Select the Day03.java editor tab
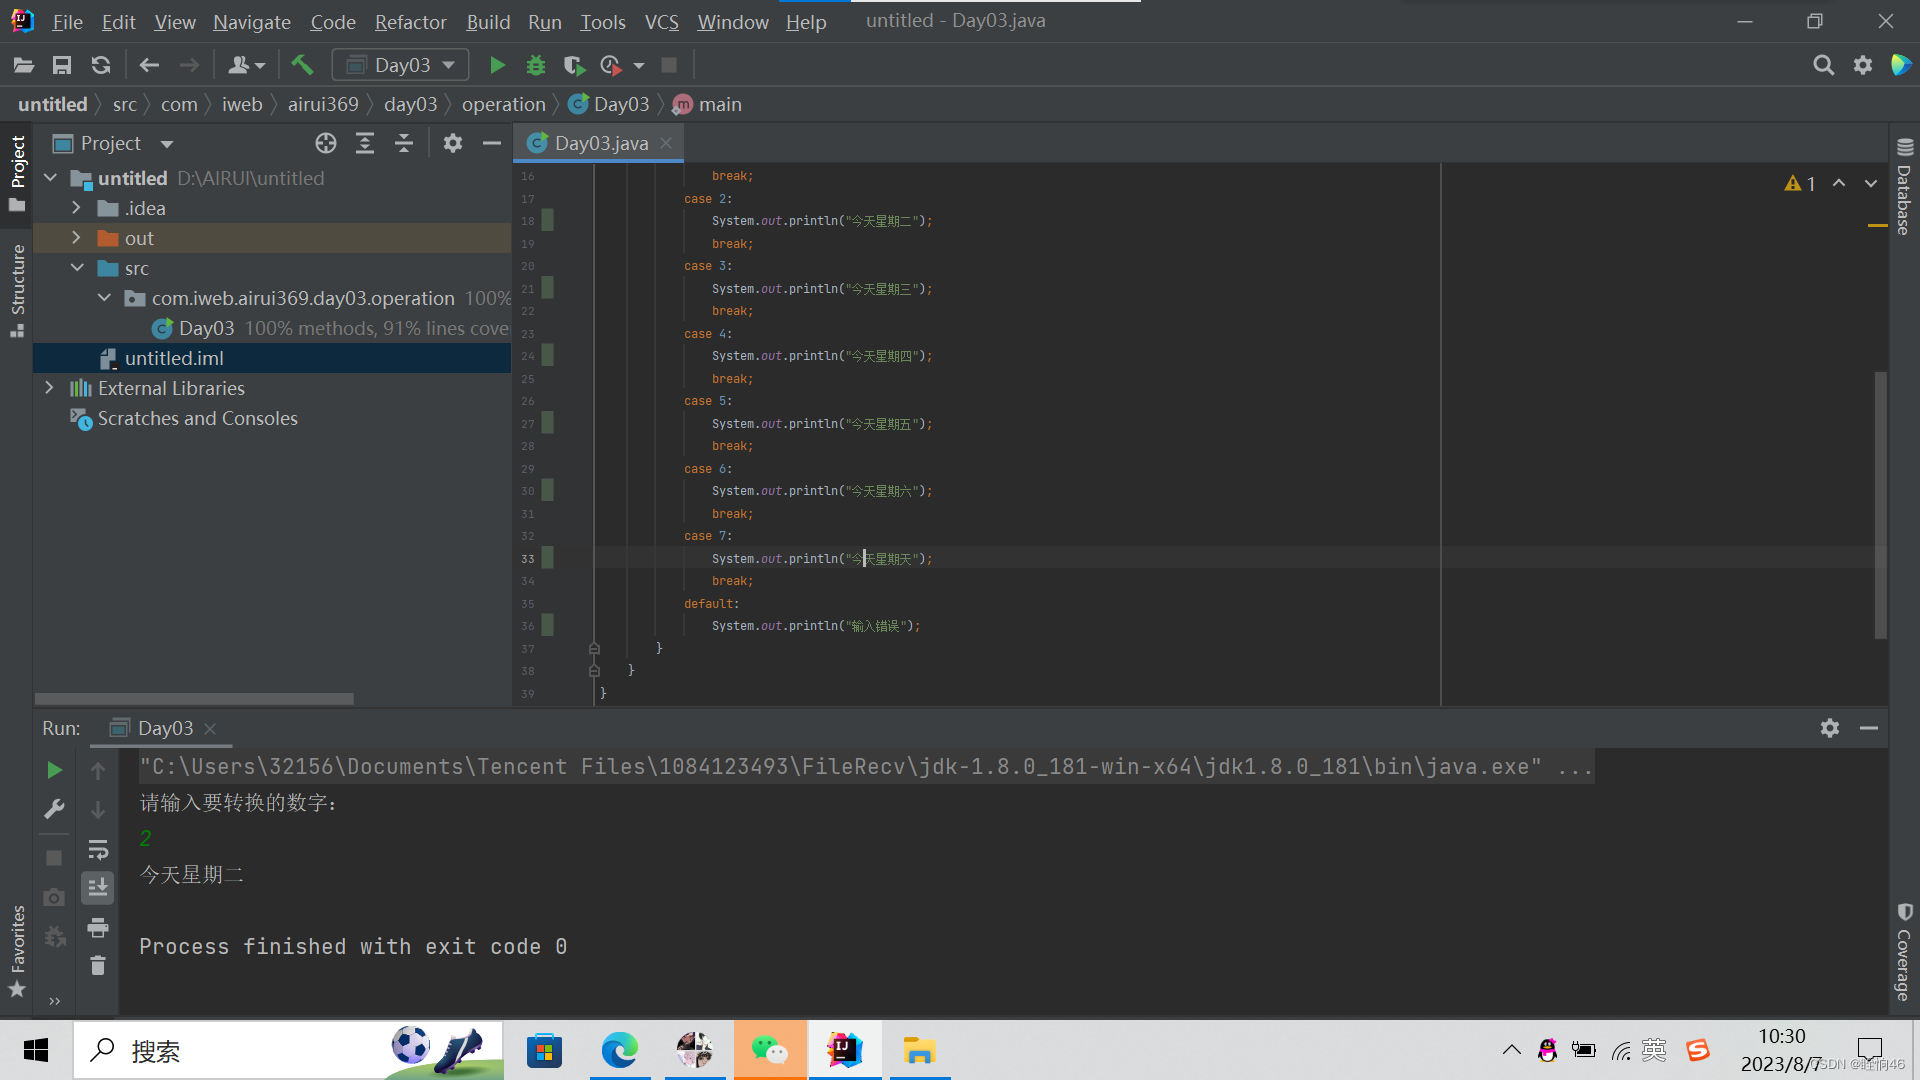The width and height of the screenshot is (1920, 1080). click(600, 144)
